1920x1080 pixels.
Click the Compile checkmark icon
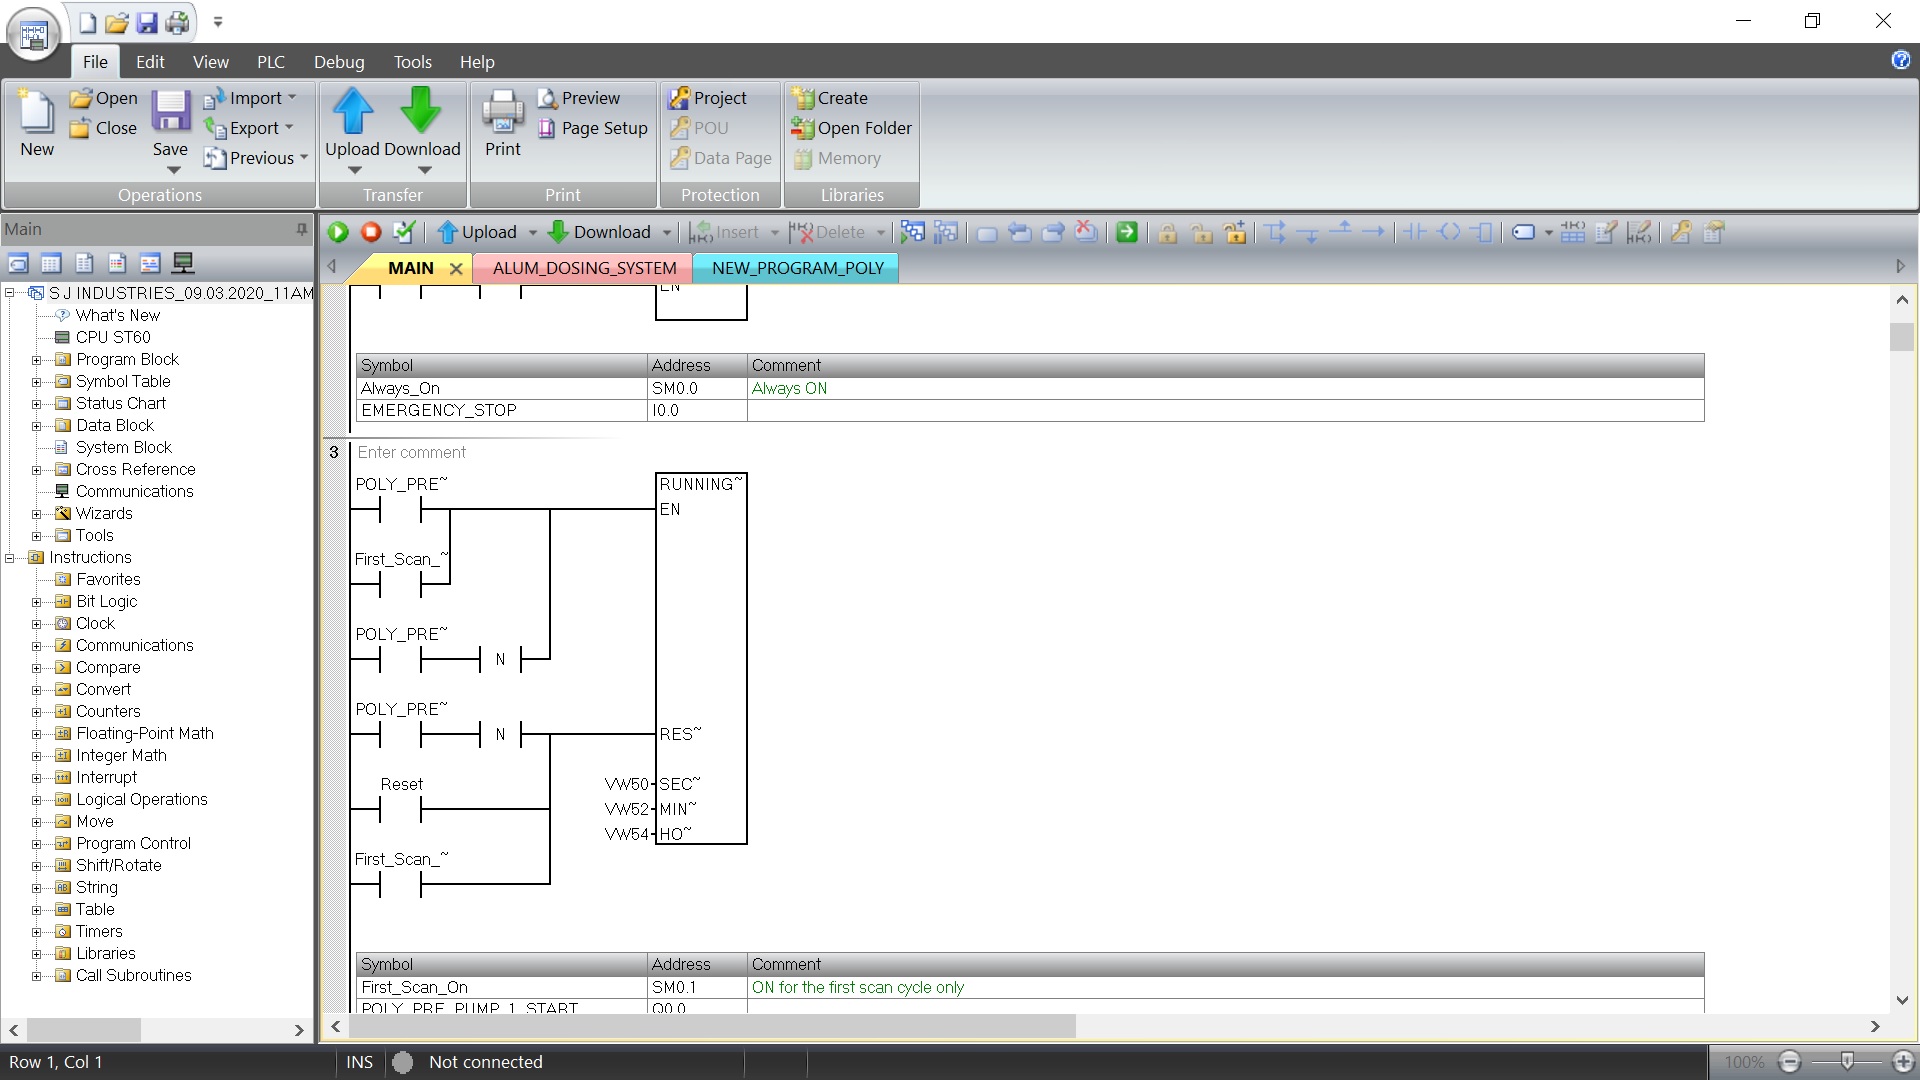(404, 233)
